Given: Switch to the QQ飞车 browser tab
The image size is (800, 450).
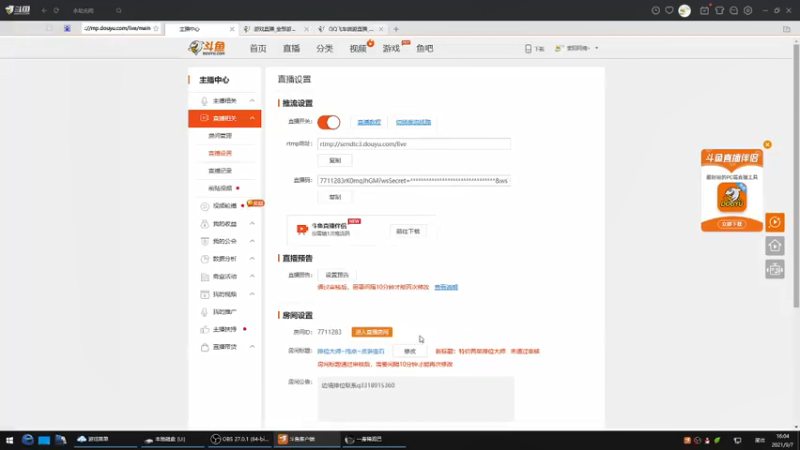Looking at the screenshot, I should [351, 29].
